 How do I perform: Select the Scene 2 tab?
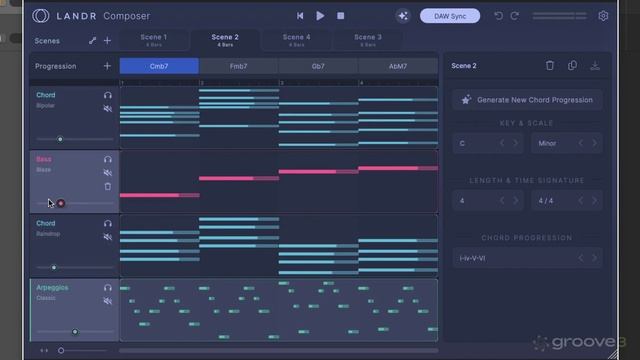(225, 40)
